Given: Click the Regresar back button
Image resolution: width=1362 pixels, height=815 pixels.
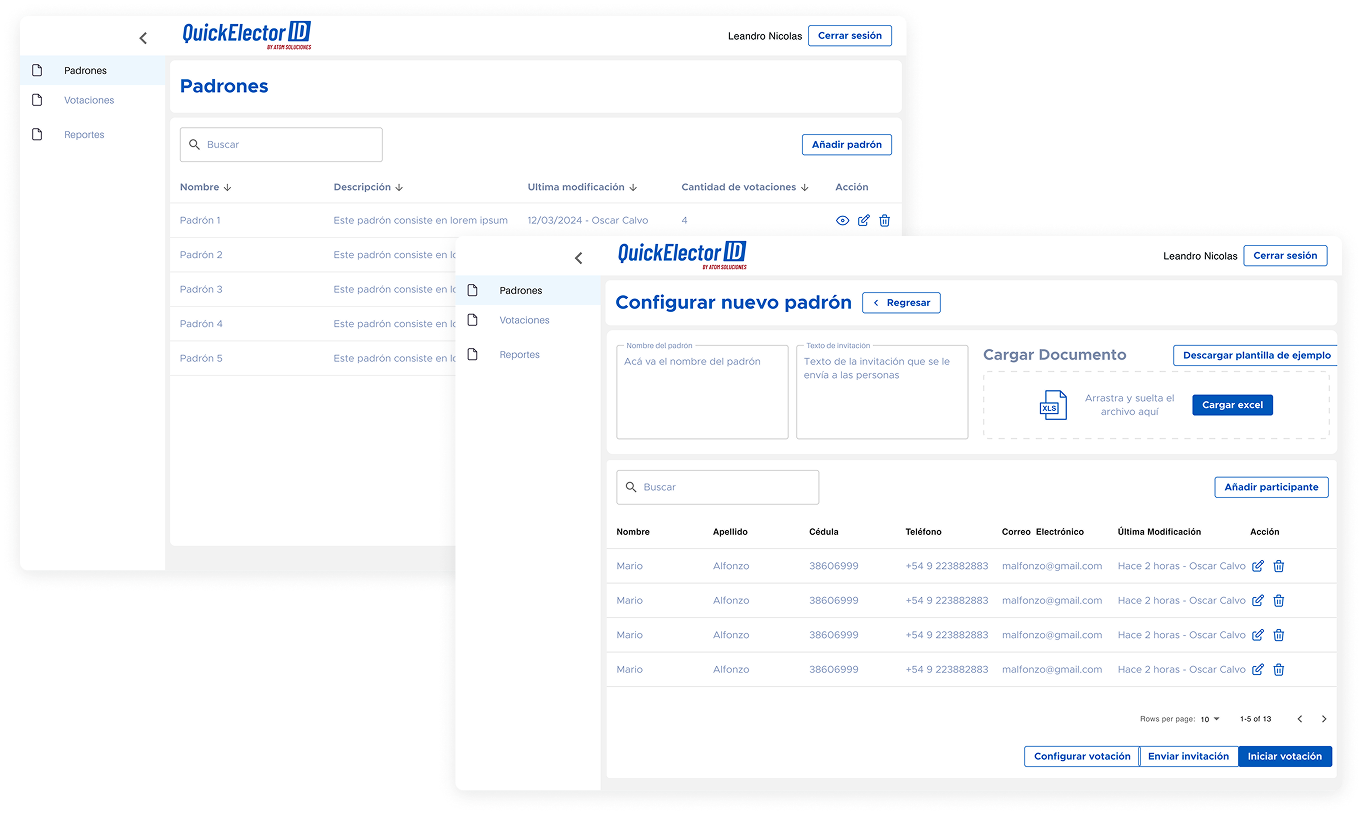Looking at the screenshot, I should point(901,302).
